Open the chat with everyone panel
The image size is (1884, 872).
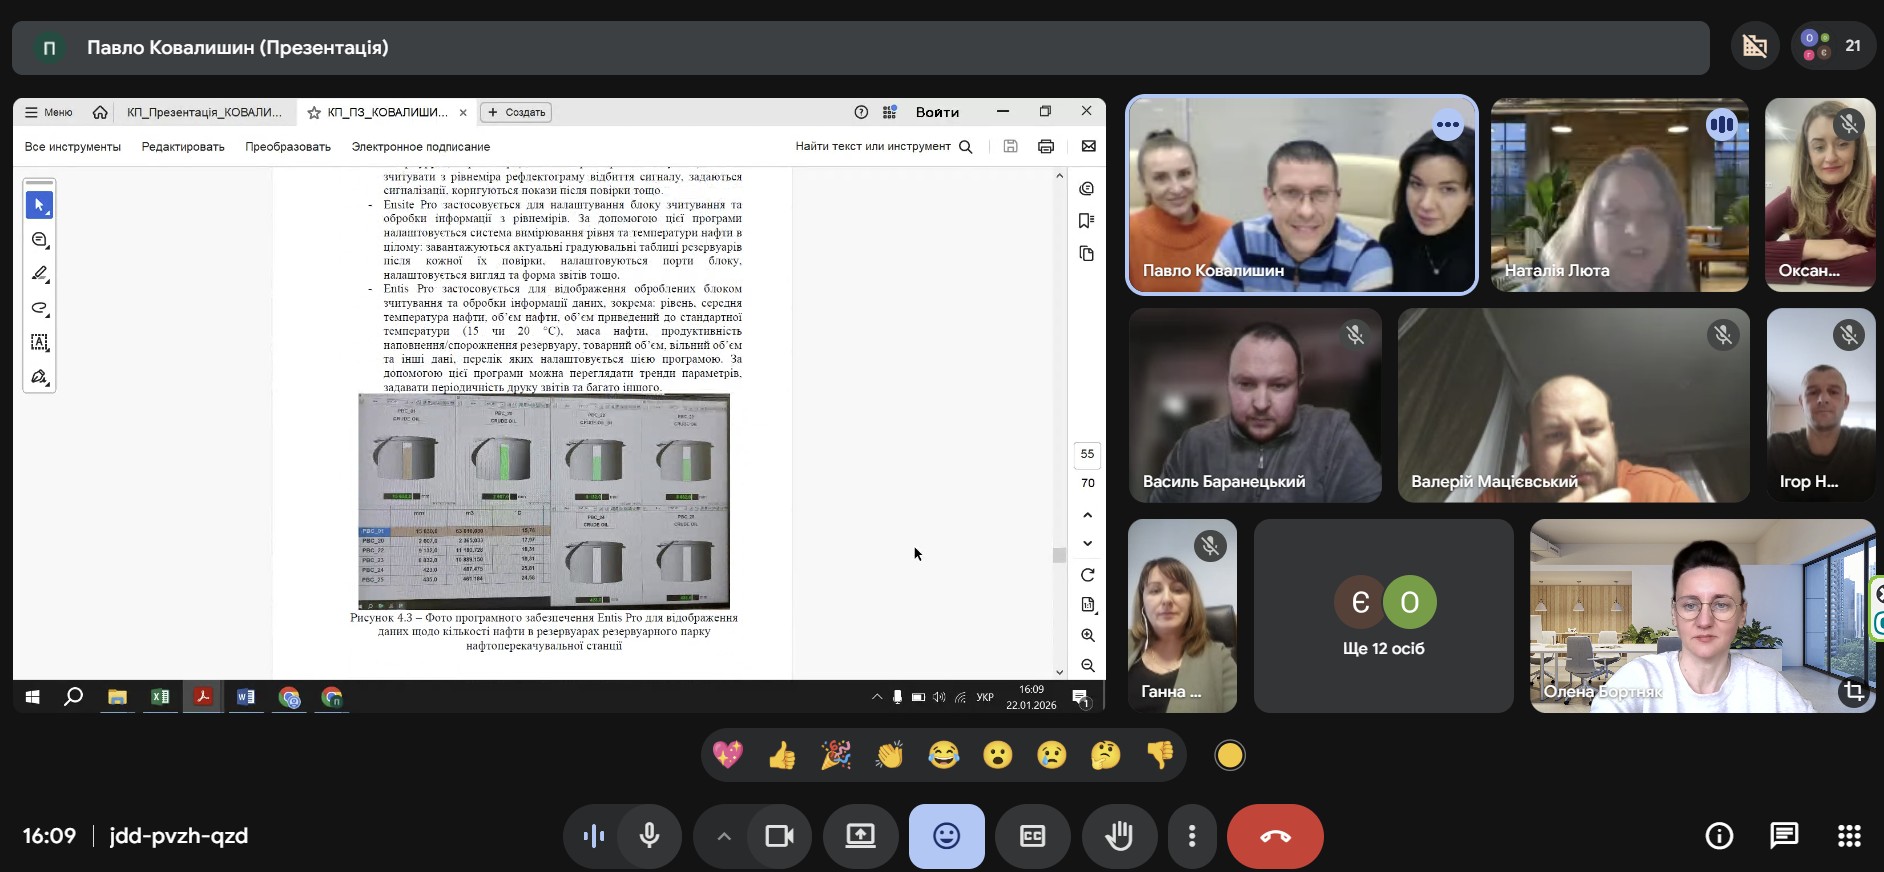coord(1784,836)
